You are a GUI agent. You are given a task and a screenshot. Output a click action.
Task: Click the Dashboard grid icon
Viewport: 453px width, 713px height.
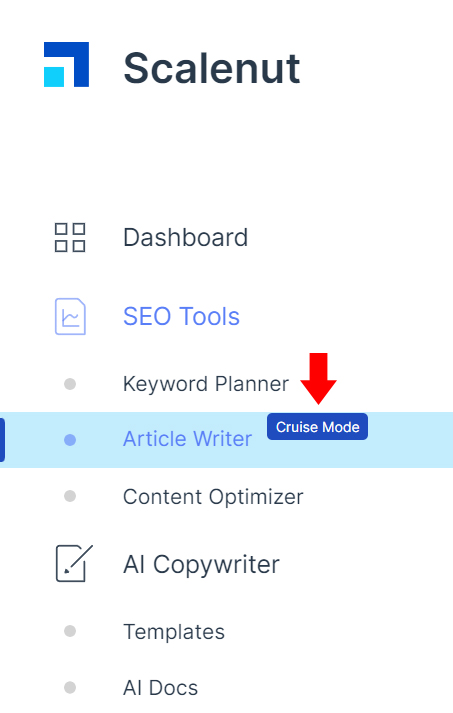pyautogui.click(x=70, y=237)
